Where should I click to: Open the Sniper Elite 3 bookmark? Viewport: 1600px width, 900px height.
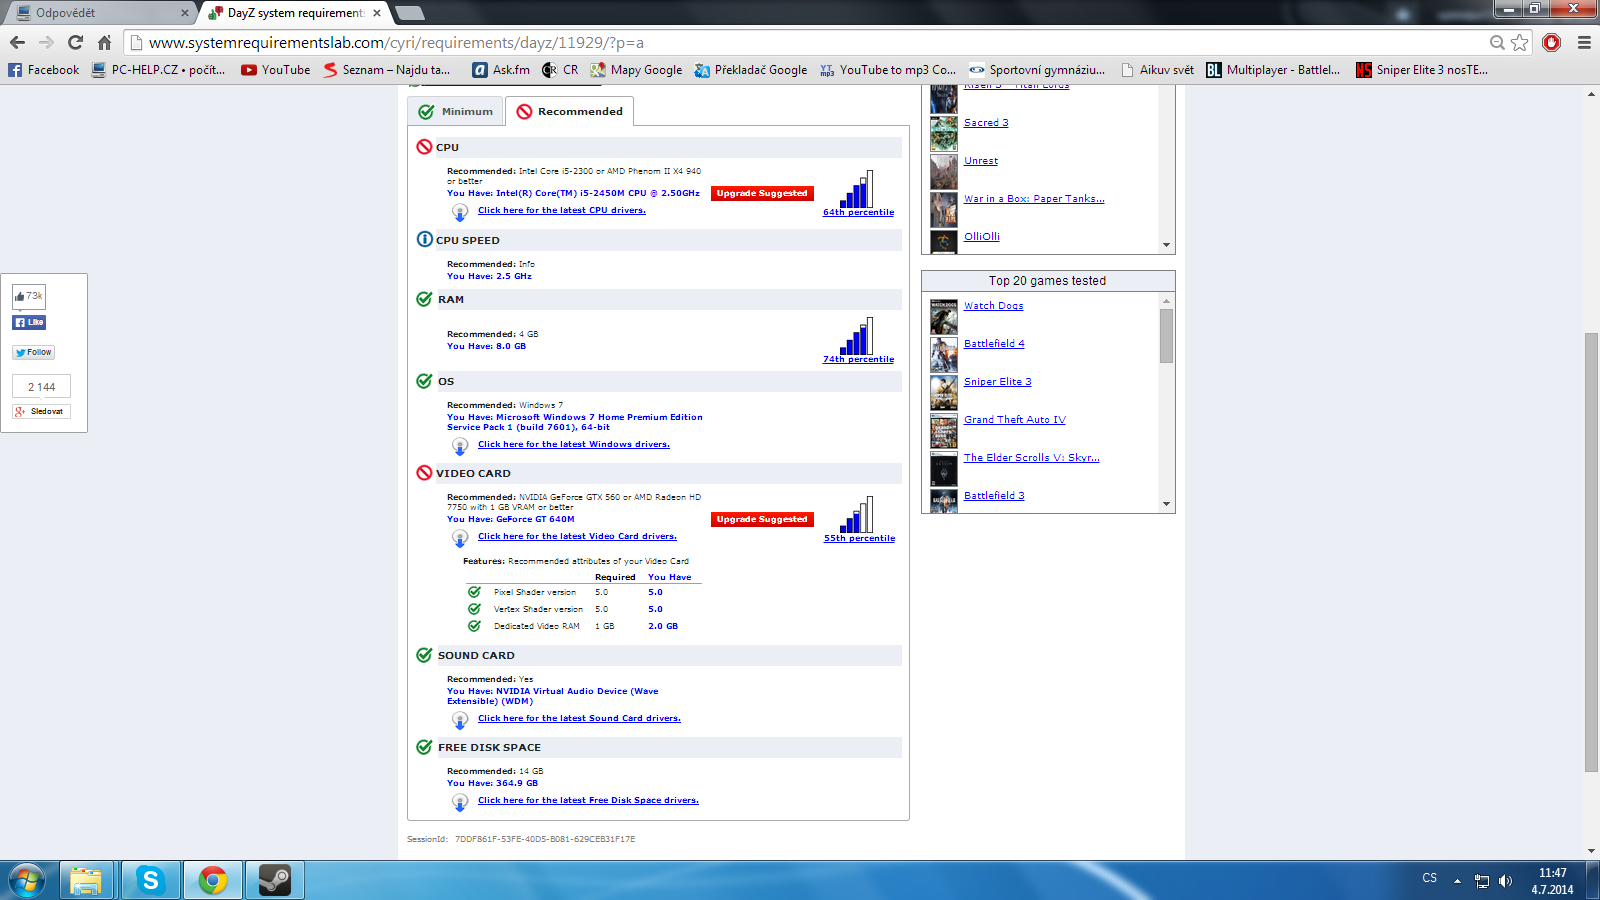point(1422,70)
